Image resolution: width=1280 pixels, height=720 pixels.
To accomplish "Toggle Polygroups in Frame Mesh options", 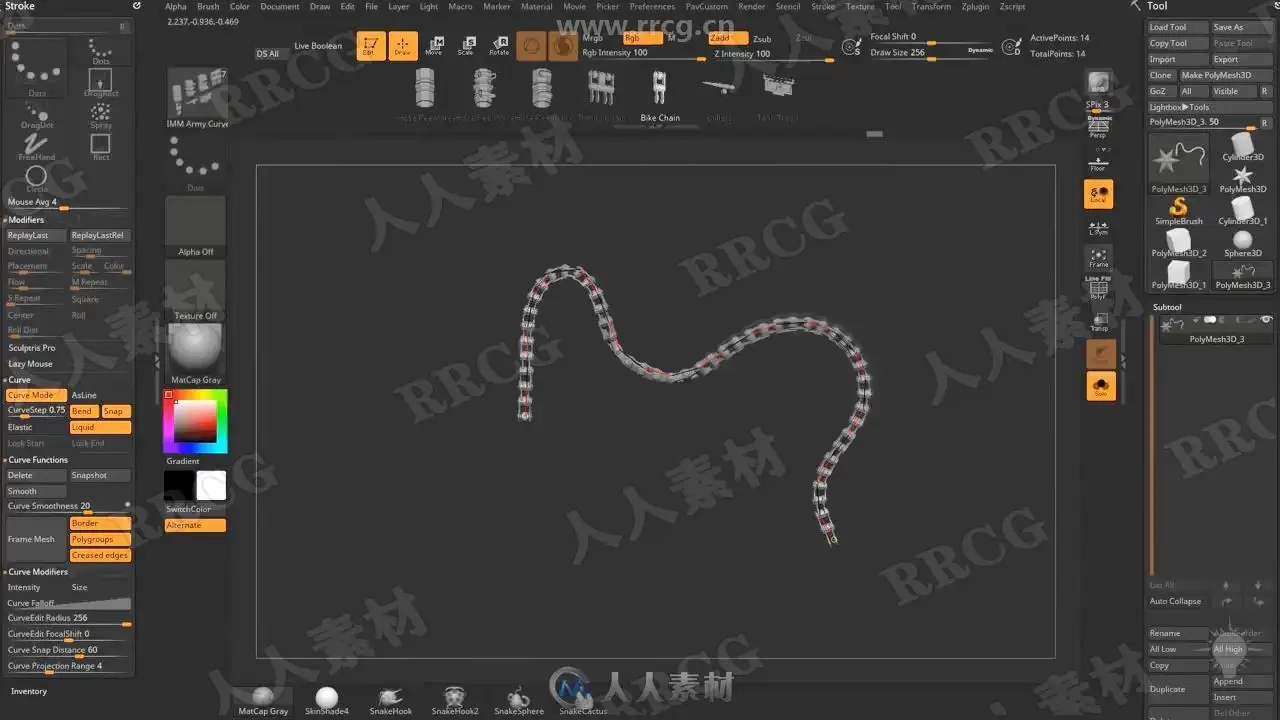I will [100, 539].
